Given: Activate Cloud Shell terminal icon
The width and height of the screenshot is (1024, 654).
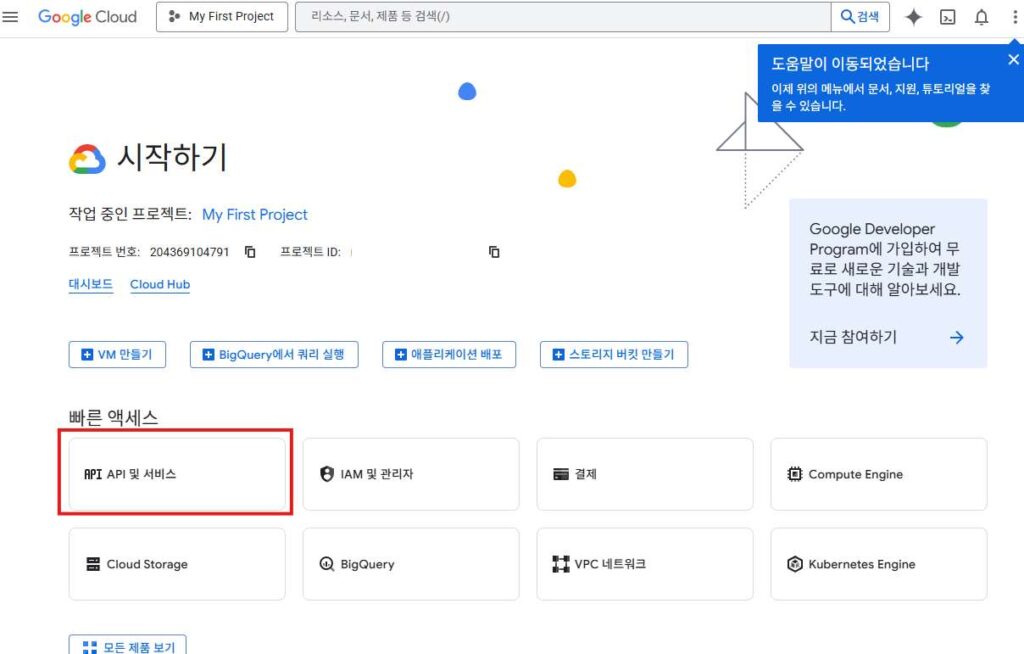Looking at the screenshot, I should tap(948, 17).
